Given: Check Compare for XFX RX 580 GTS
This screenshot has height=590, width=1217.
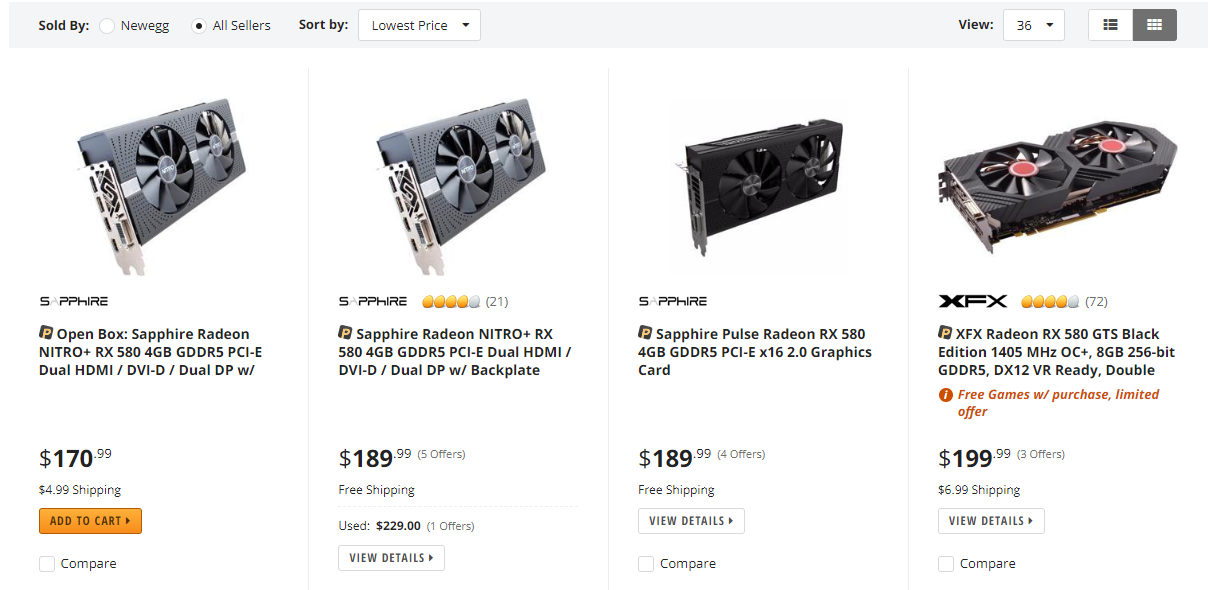Looking at the screenshot, I should point(946,564).
